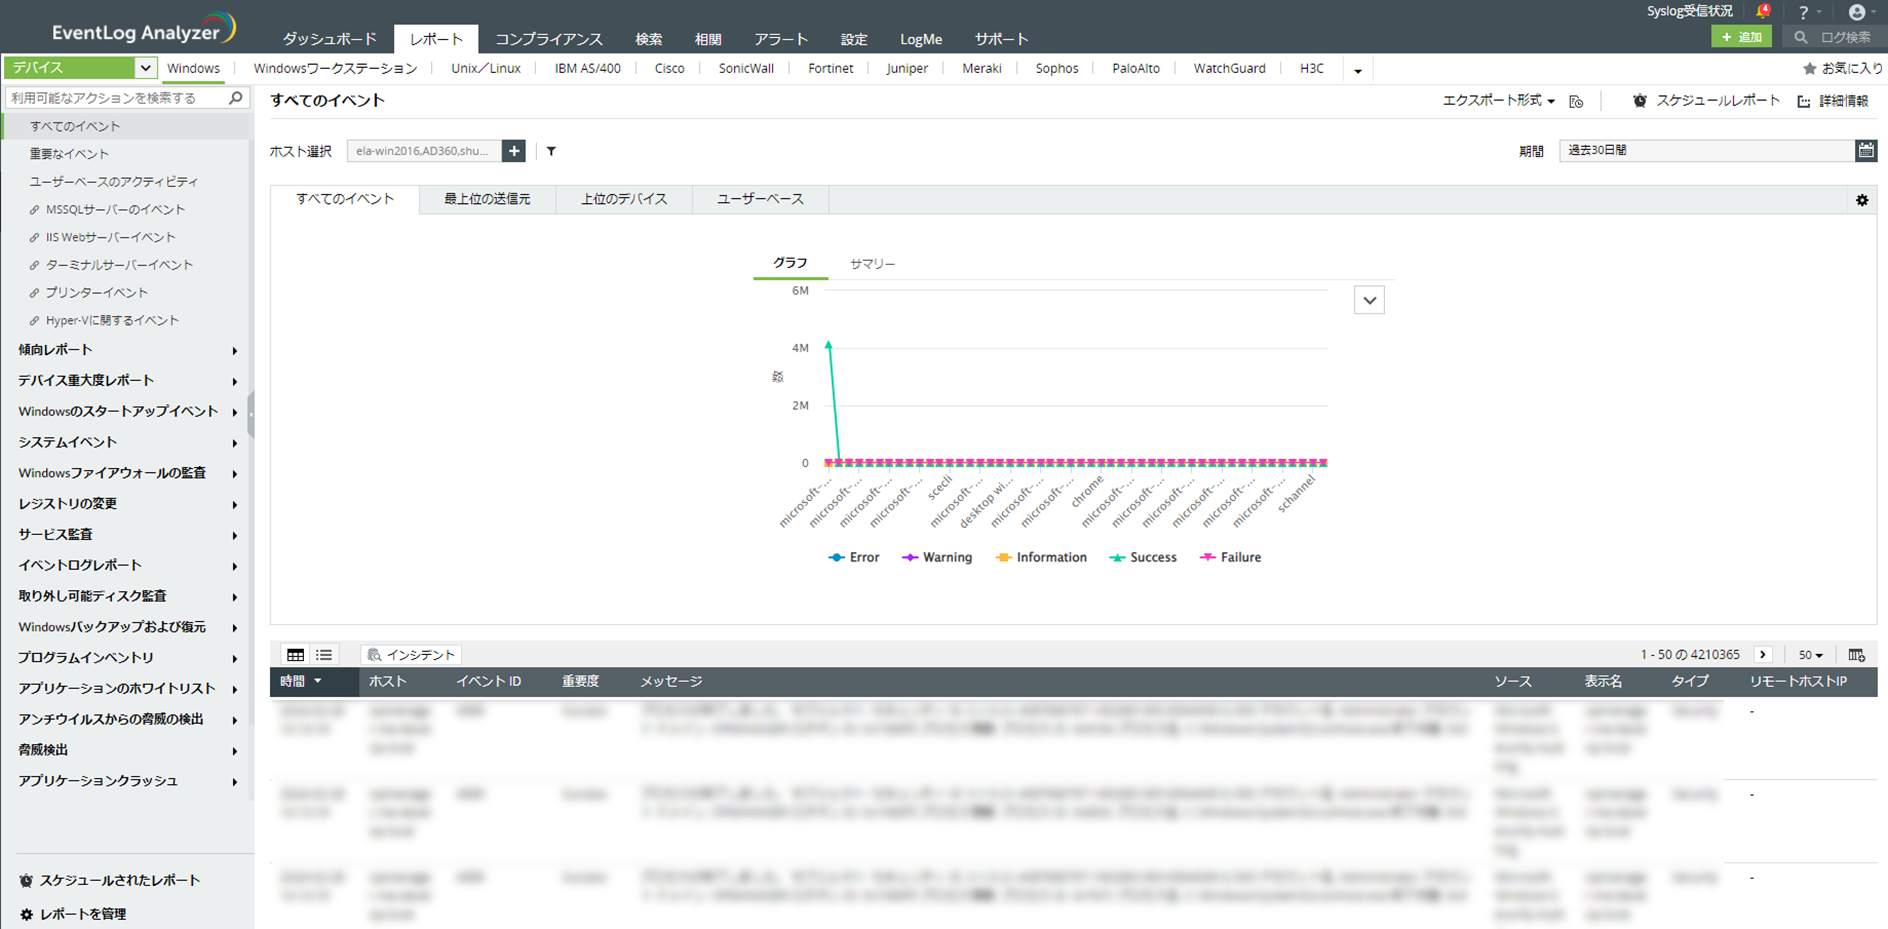Open the calendar icon for period
Image resolution: width=1888 pixels, height=929 pixels.
(x=1866, y=150)
